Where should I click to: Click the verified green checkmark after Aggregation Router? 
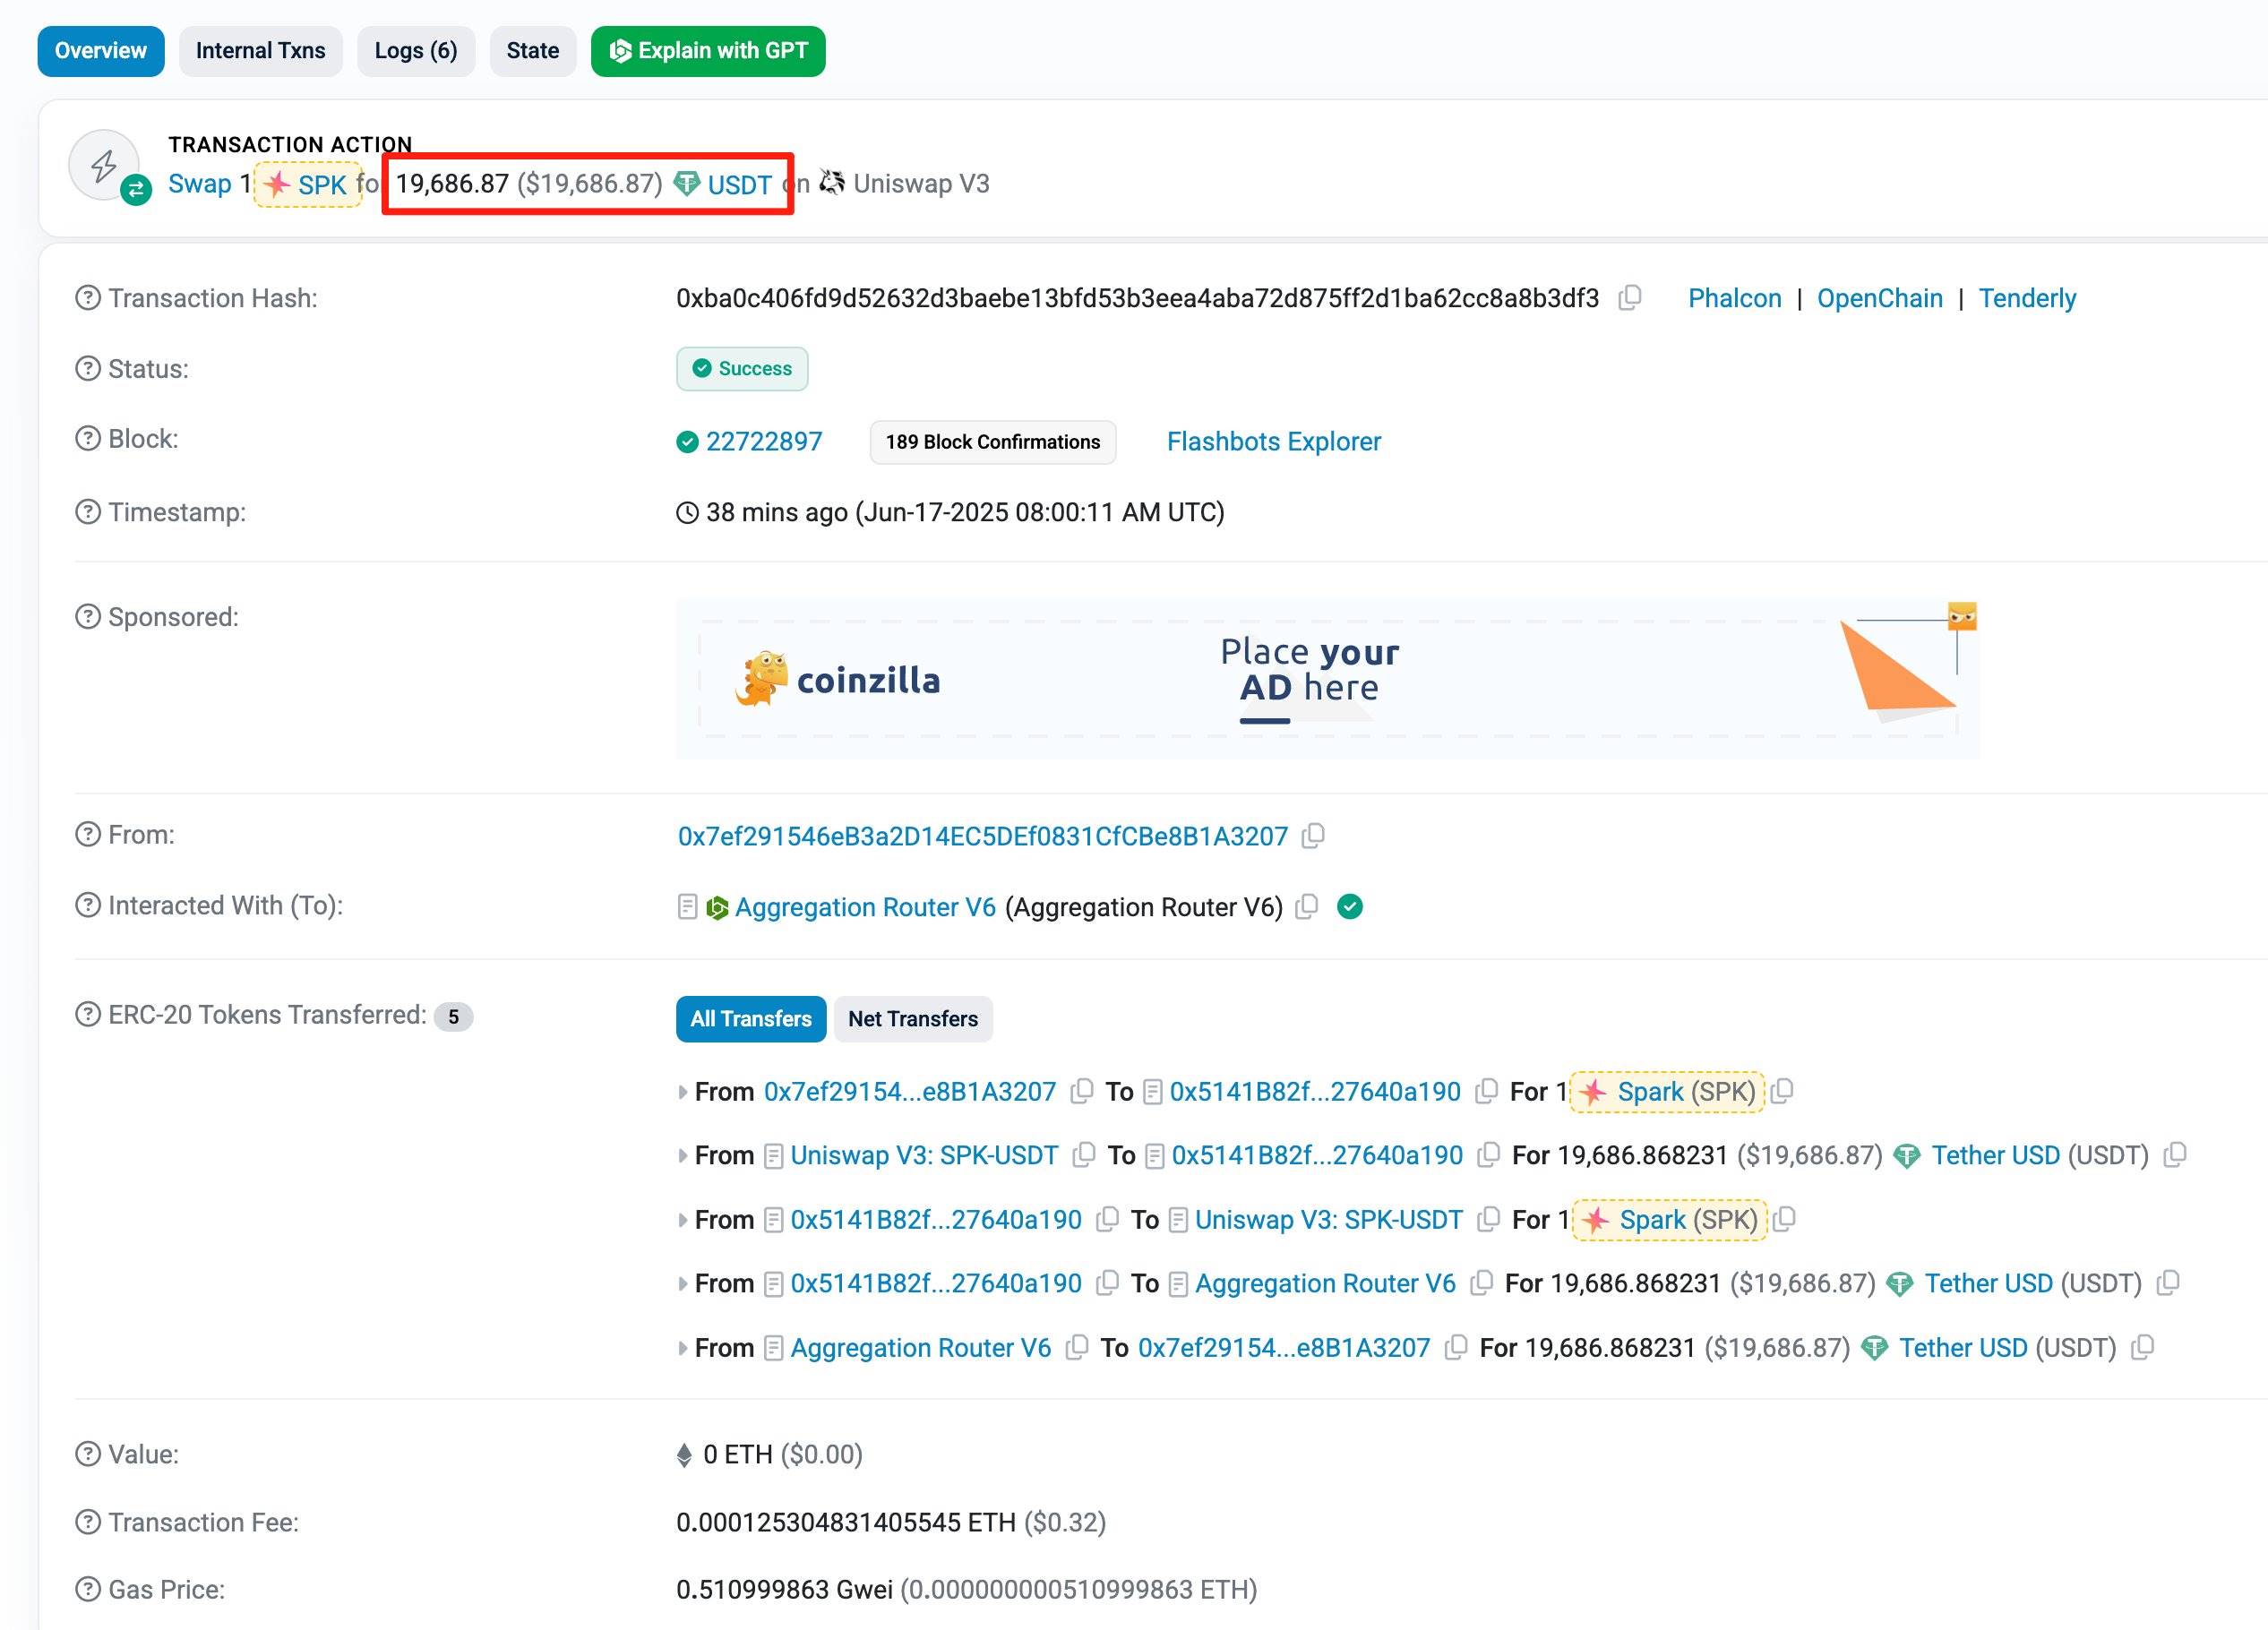point(1350,907)
